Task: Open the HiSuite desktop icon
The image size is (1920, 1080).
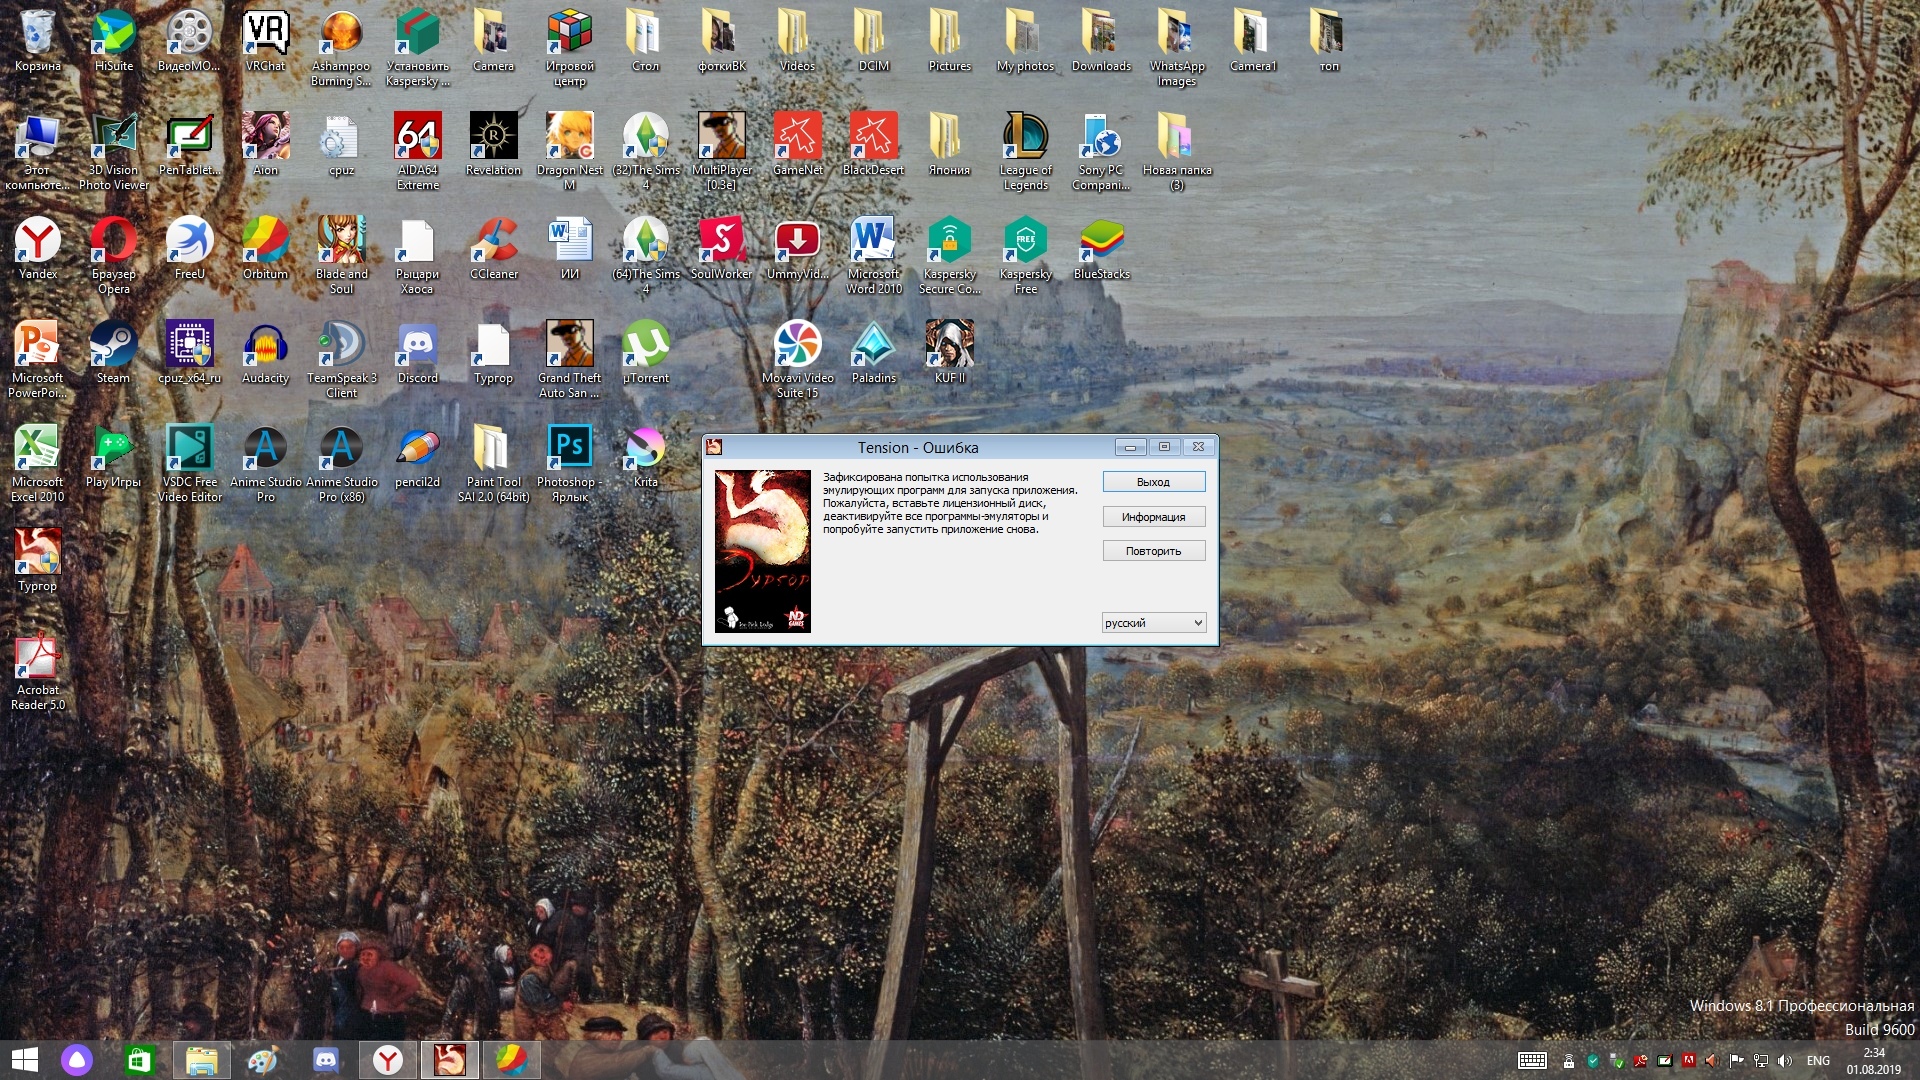Action: [x=113, y=41]
